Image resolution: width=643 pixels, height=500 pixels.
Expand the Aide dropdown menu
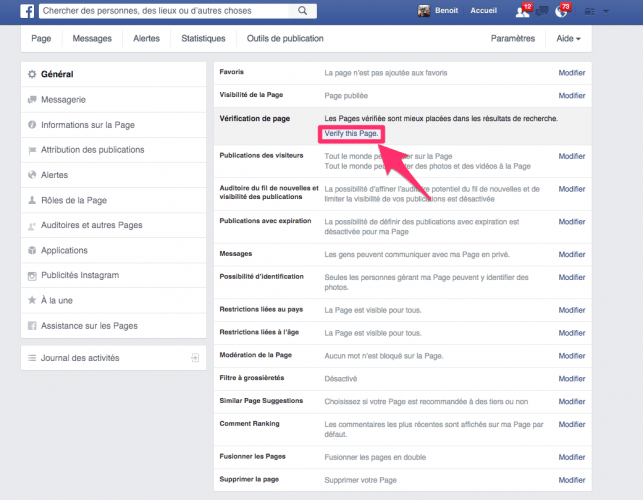pyautogui.click(x=568, y=39)
